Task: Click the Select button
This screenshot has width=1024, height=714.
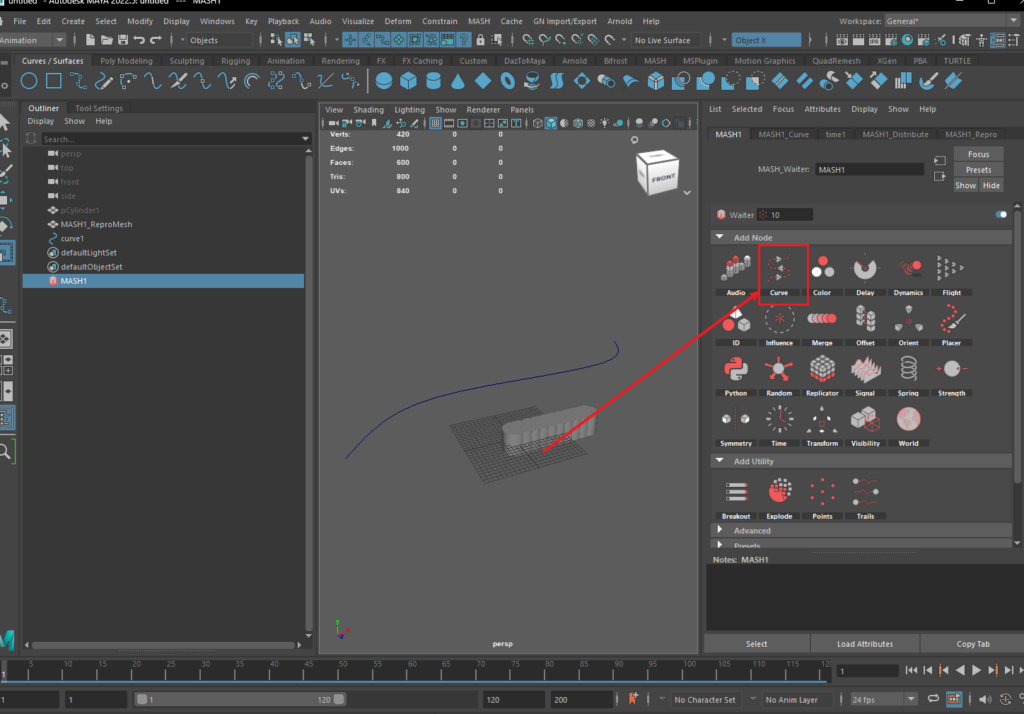Action: click(x=756, y=643)
